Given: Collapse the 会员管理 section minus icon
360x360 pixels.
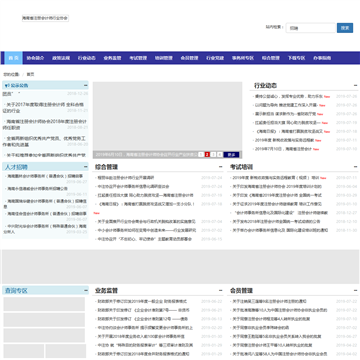Looking at the screenshot, I should pos(356,290).
